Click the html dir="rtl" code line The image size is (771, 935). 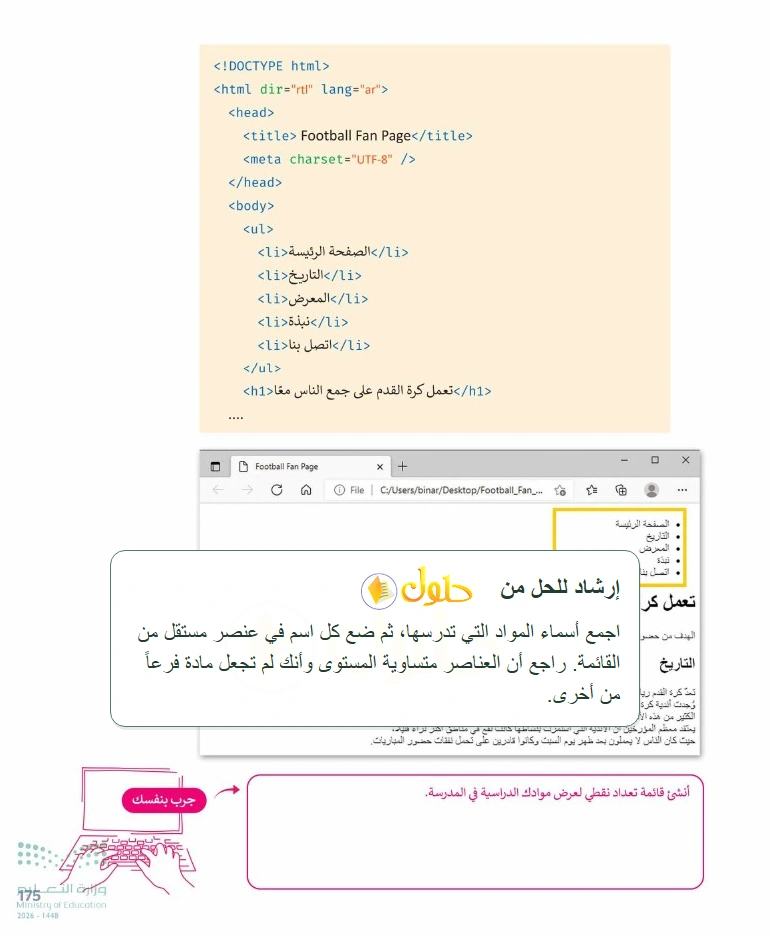301,89
